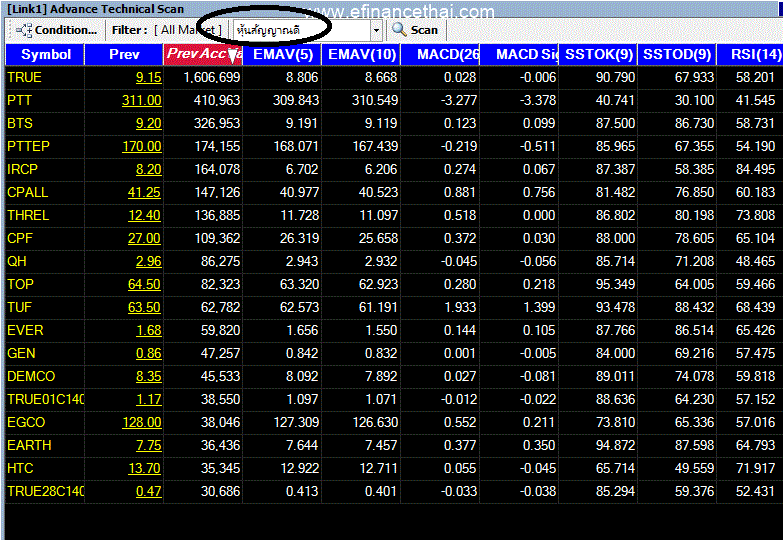Select the QH symbol cell
The image size is (783, 540).
[44, 262]
